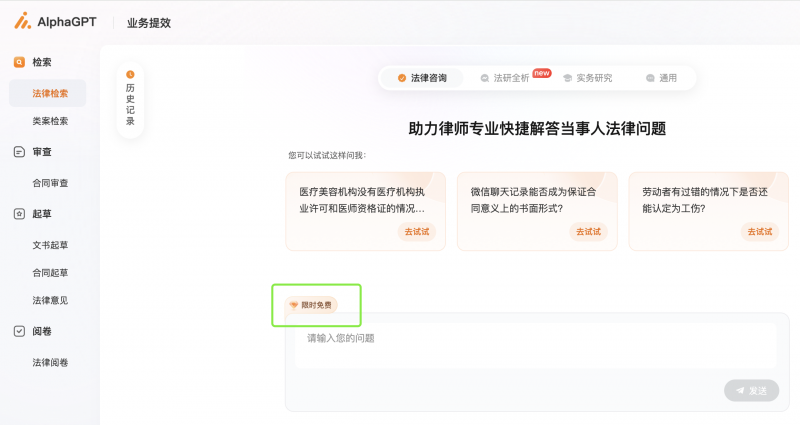The image size is (800, 425).
Task: Click the 限时免费 diamond icon
Action: [x=294, y=305]
